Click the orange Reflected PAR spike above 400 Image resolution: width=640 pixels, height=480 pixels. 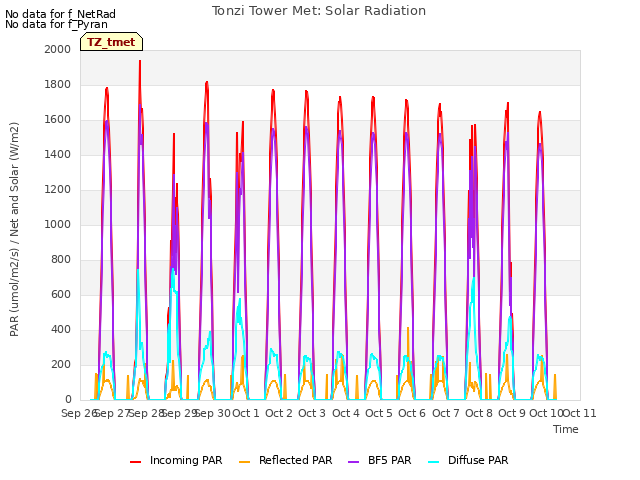tap(408, 329)
